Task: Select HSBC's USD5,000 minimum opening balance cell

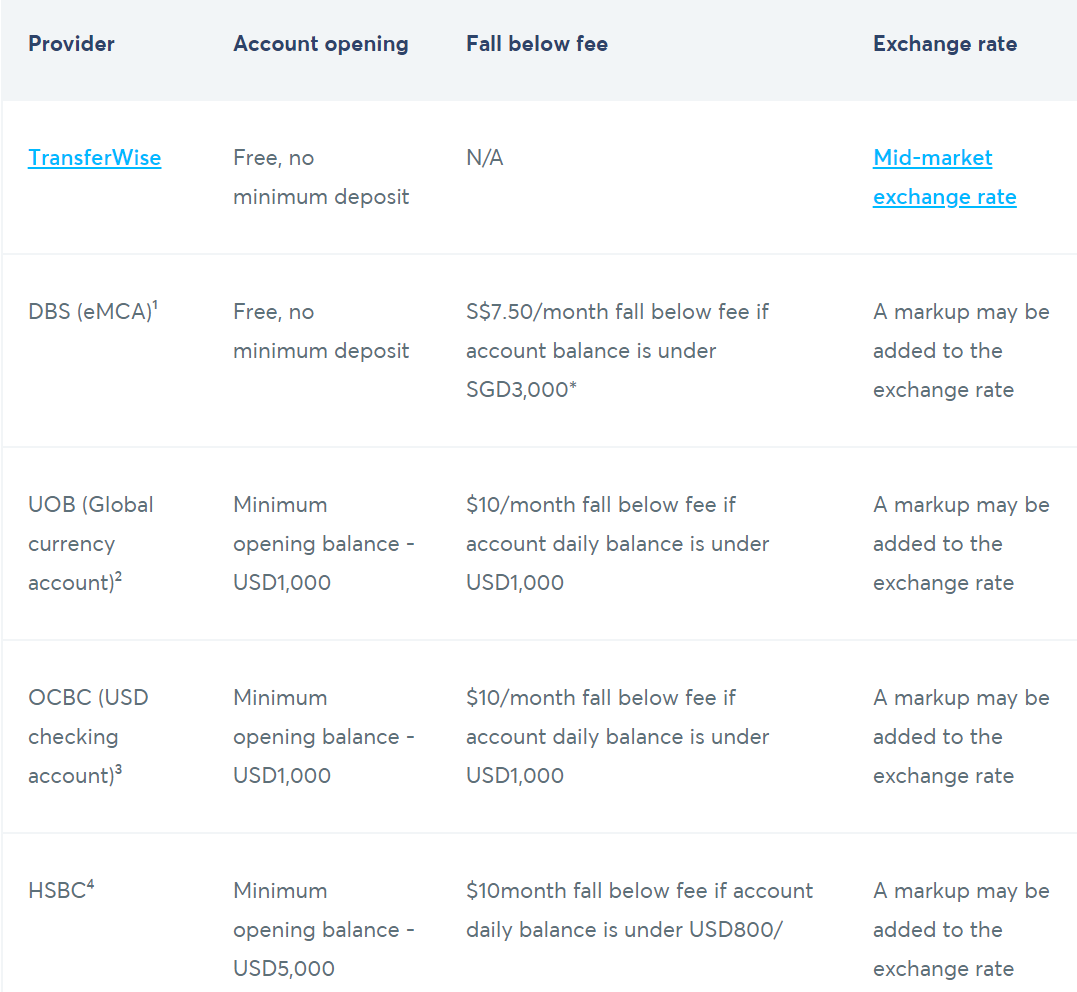Action: [x=323, y=930]
